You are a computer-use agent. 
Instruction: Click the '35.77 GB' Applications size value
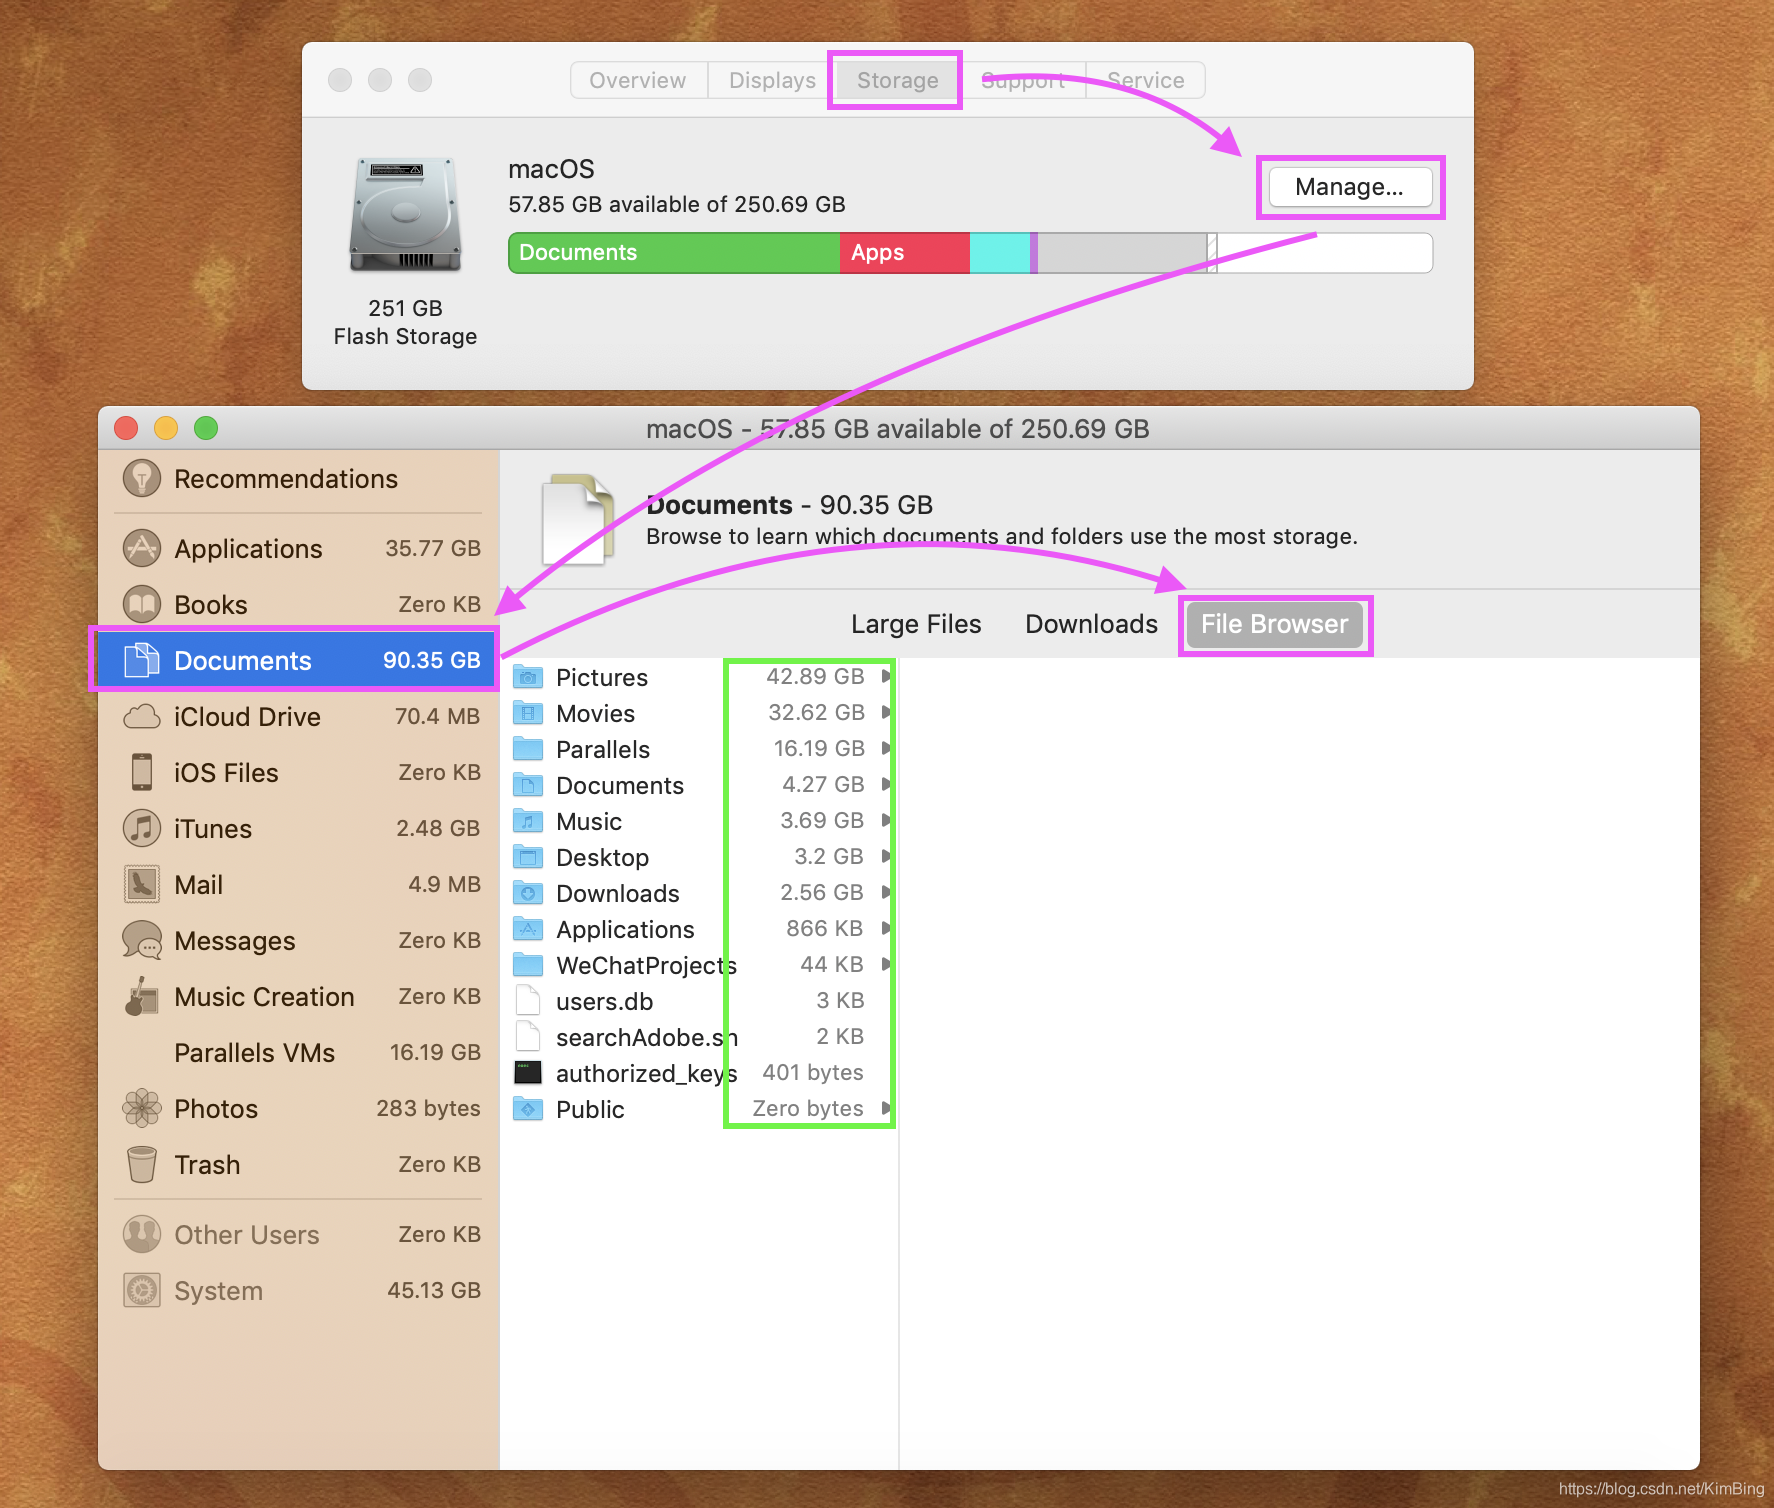coord(433,548)
